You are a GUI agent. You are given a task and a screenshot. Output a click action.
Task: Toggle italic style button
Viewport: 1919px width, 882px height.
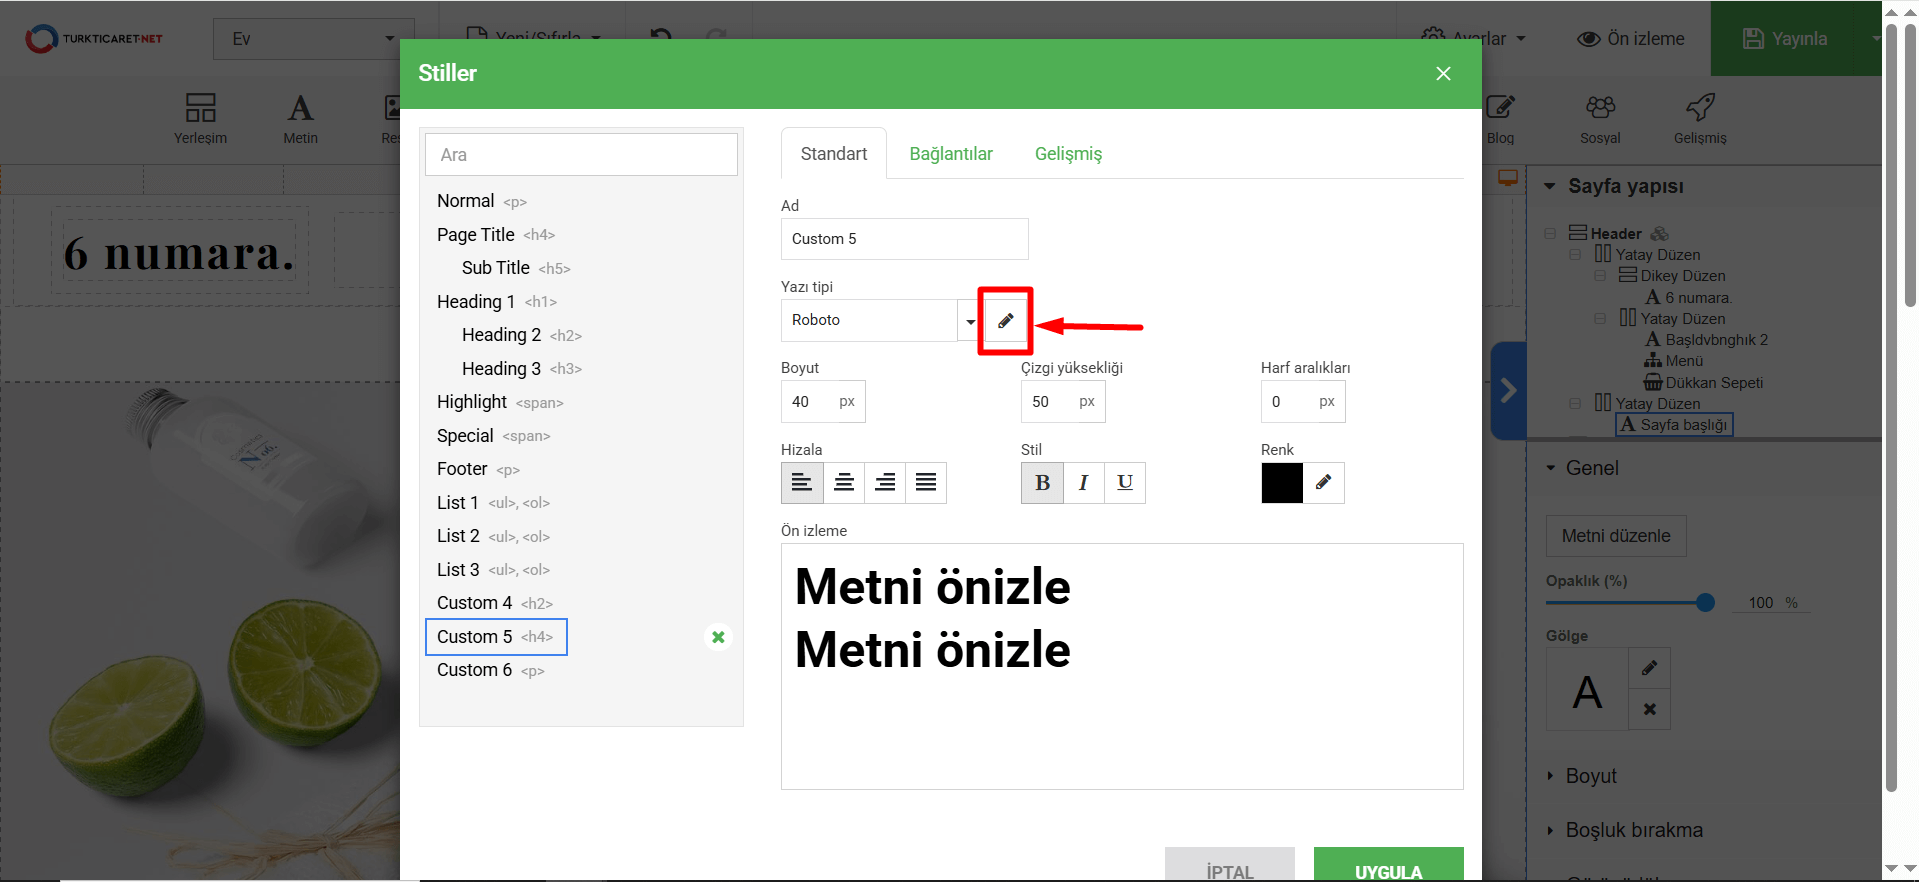point(1083,483)
